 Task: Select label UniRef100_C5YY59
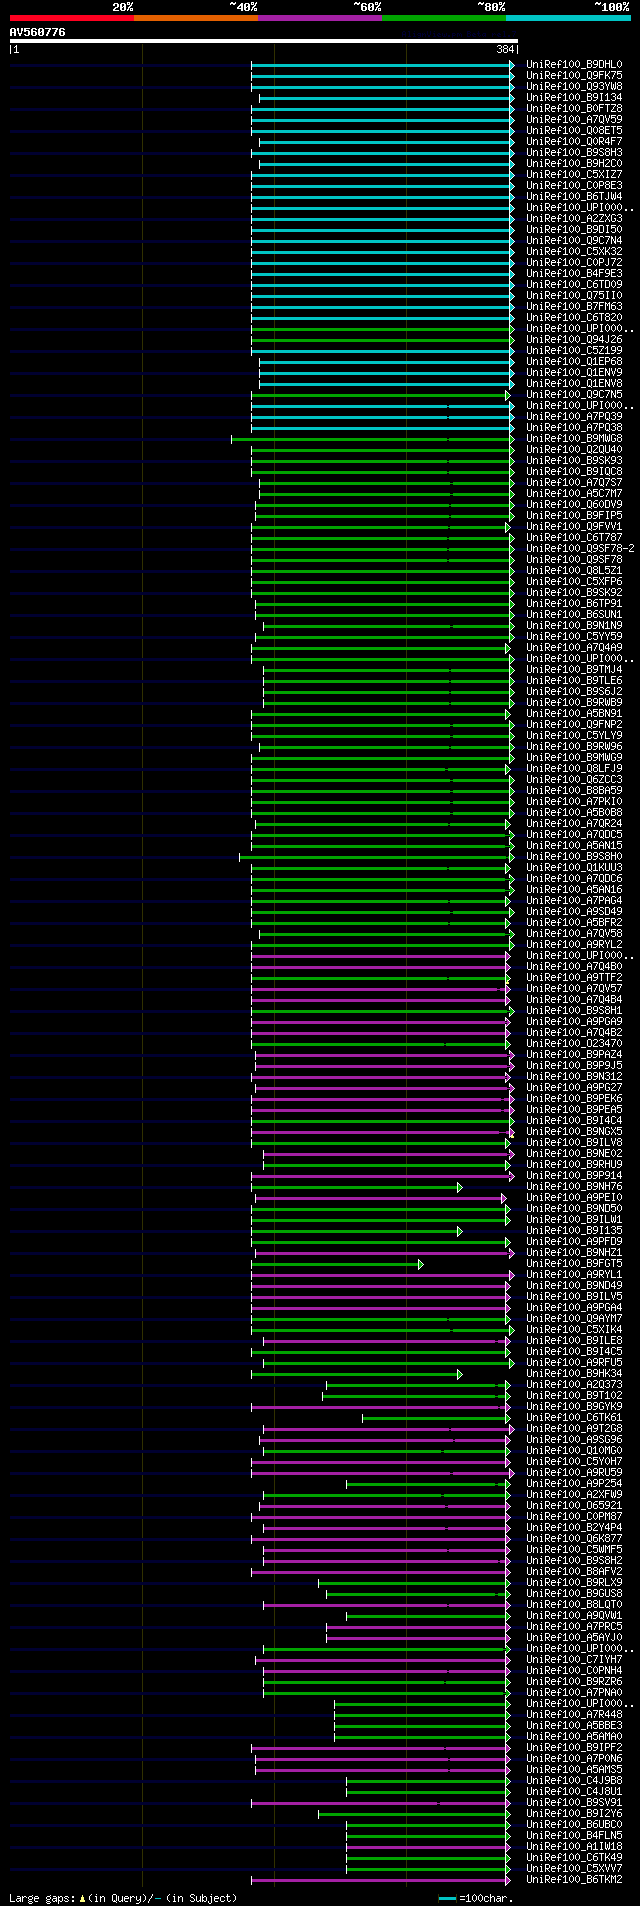coord(574,637)
